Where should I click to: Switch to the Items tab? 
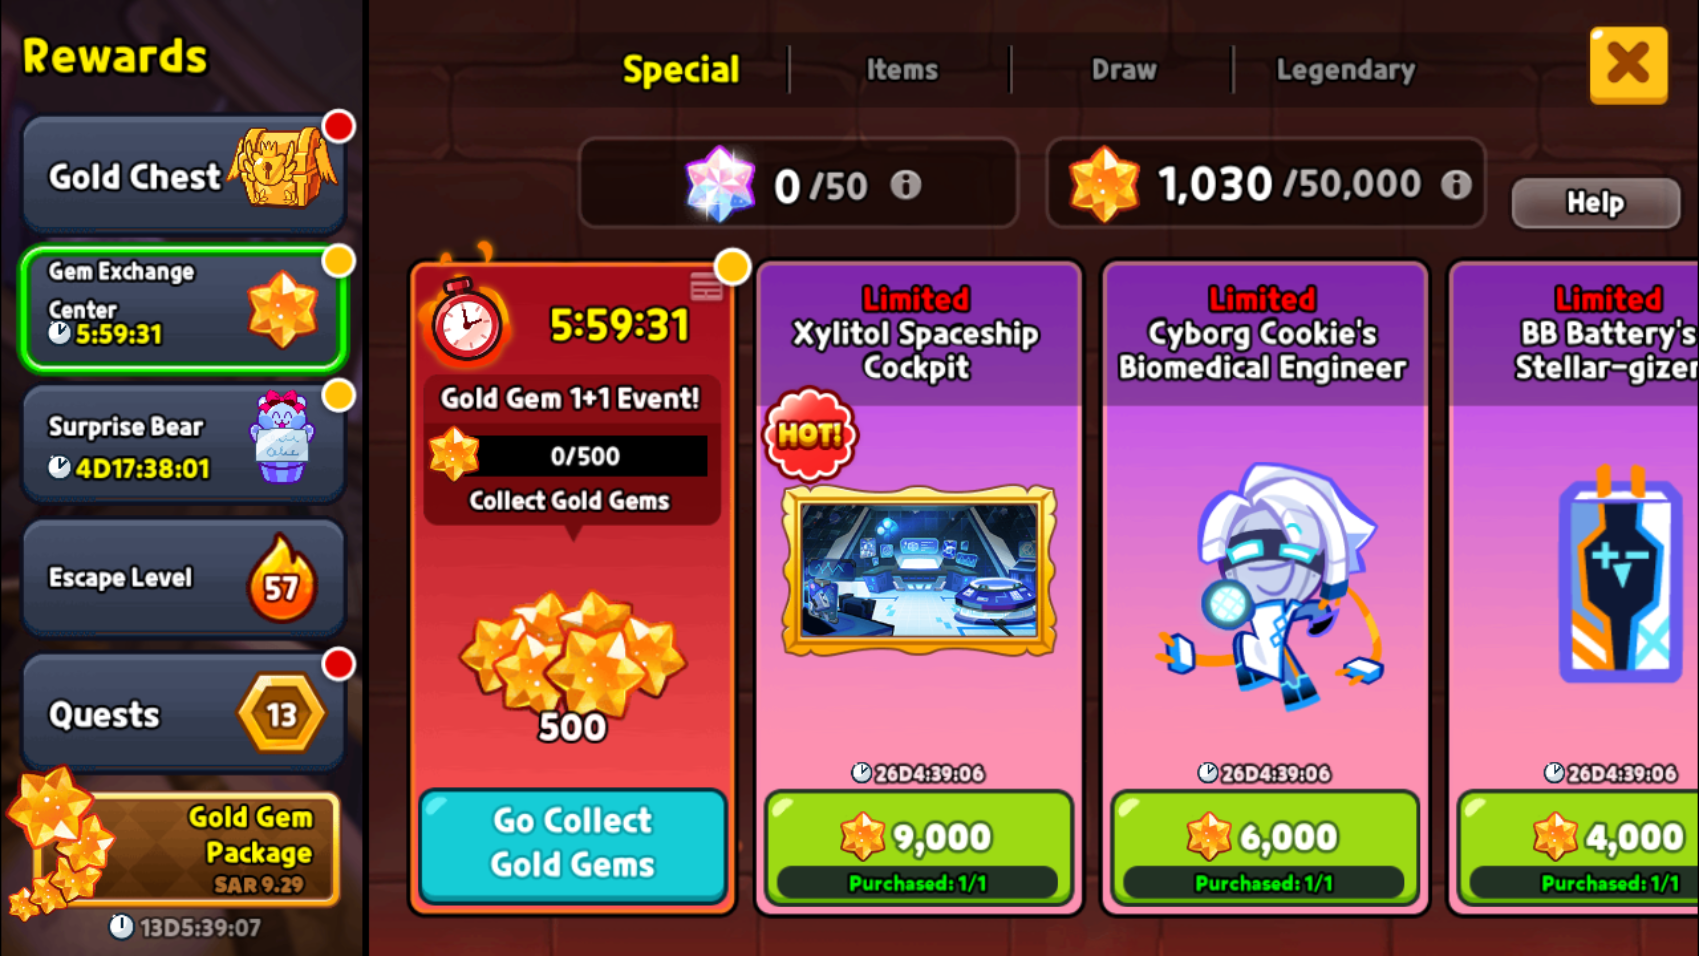[x=902, y=69]
